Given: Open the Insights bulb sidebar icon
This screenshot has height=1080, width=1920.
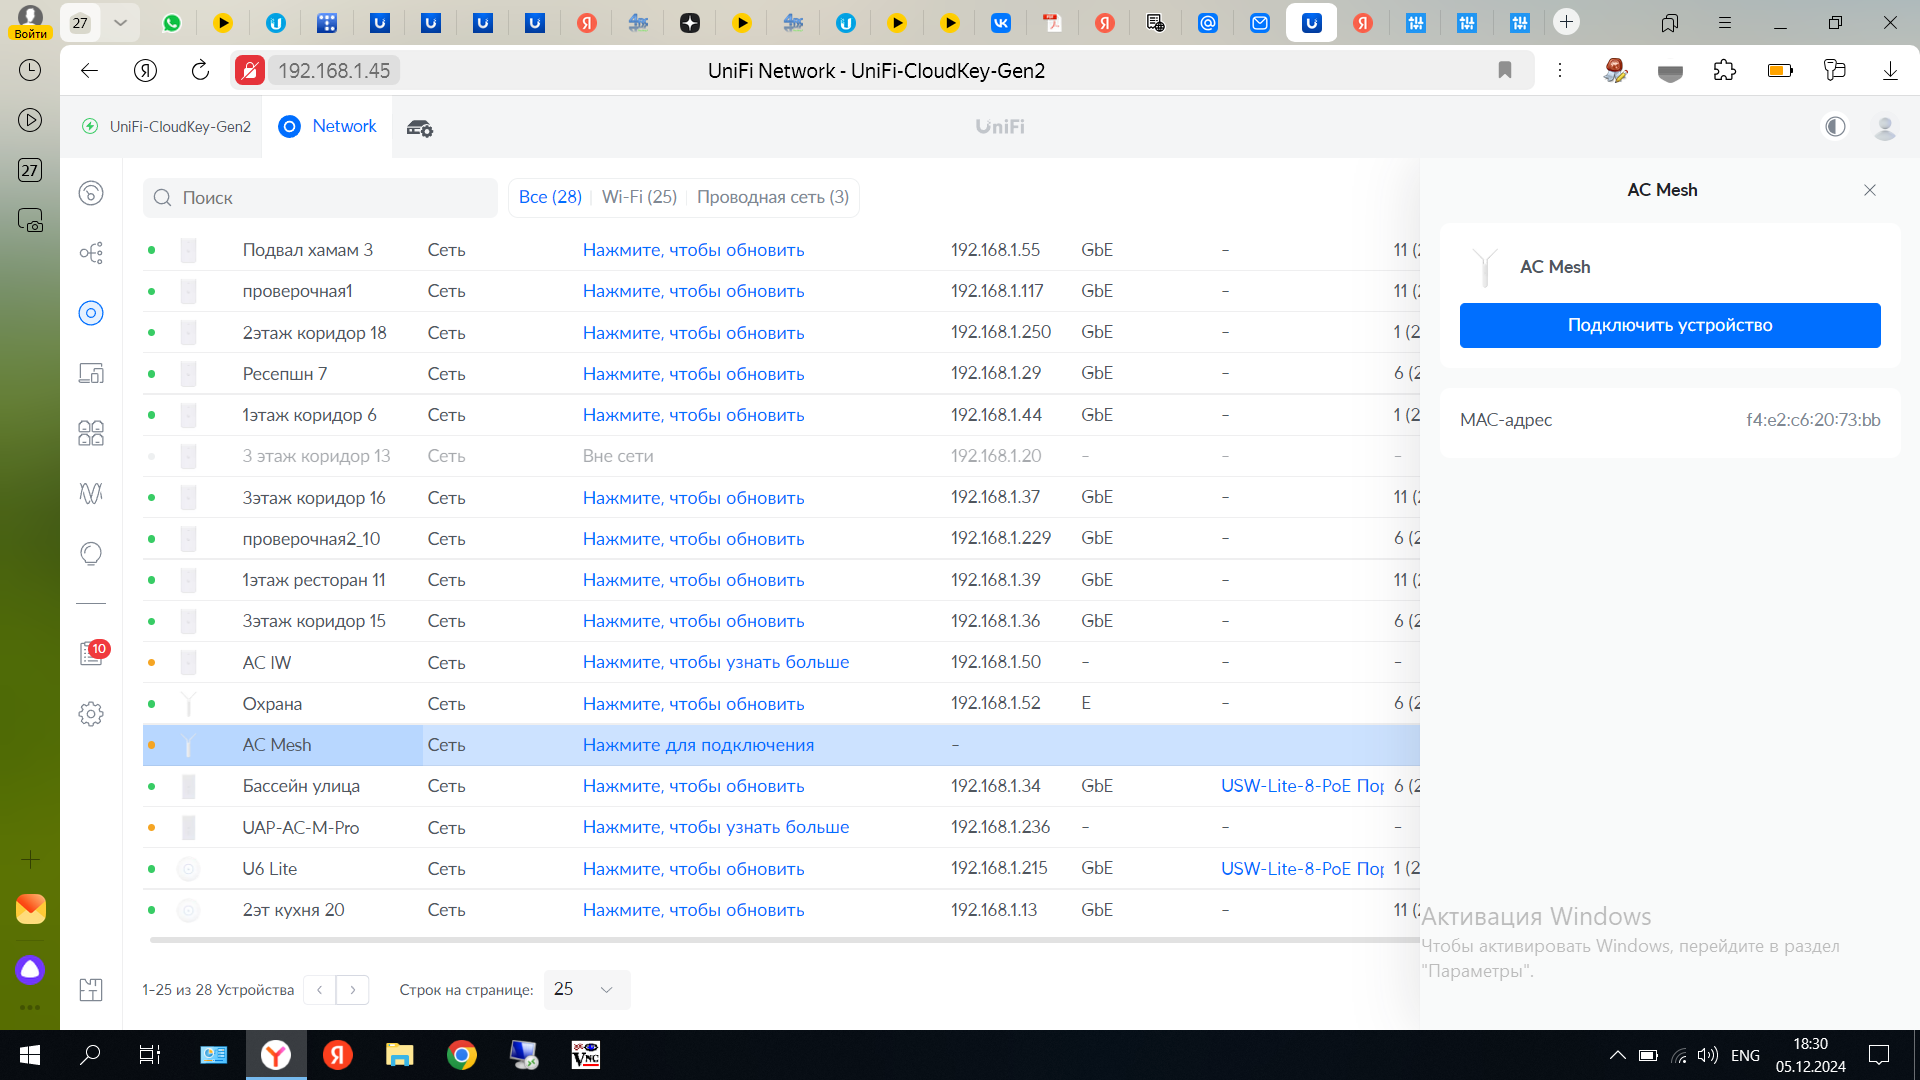Looking at the screenshot, I should point(91,553).
